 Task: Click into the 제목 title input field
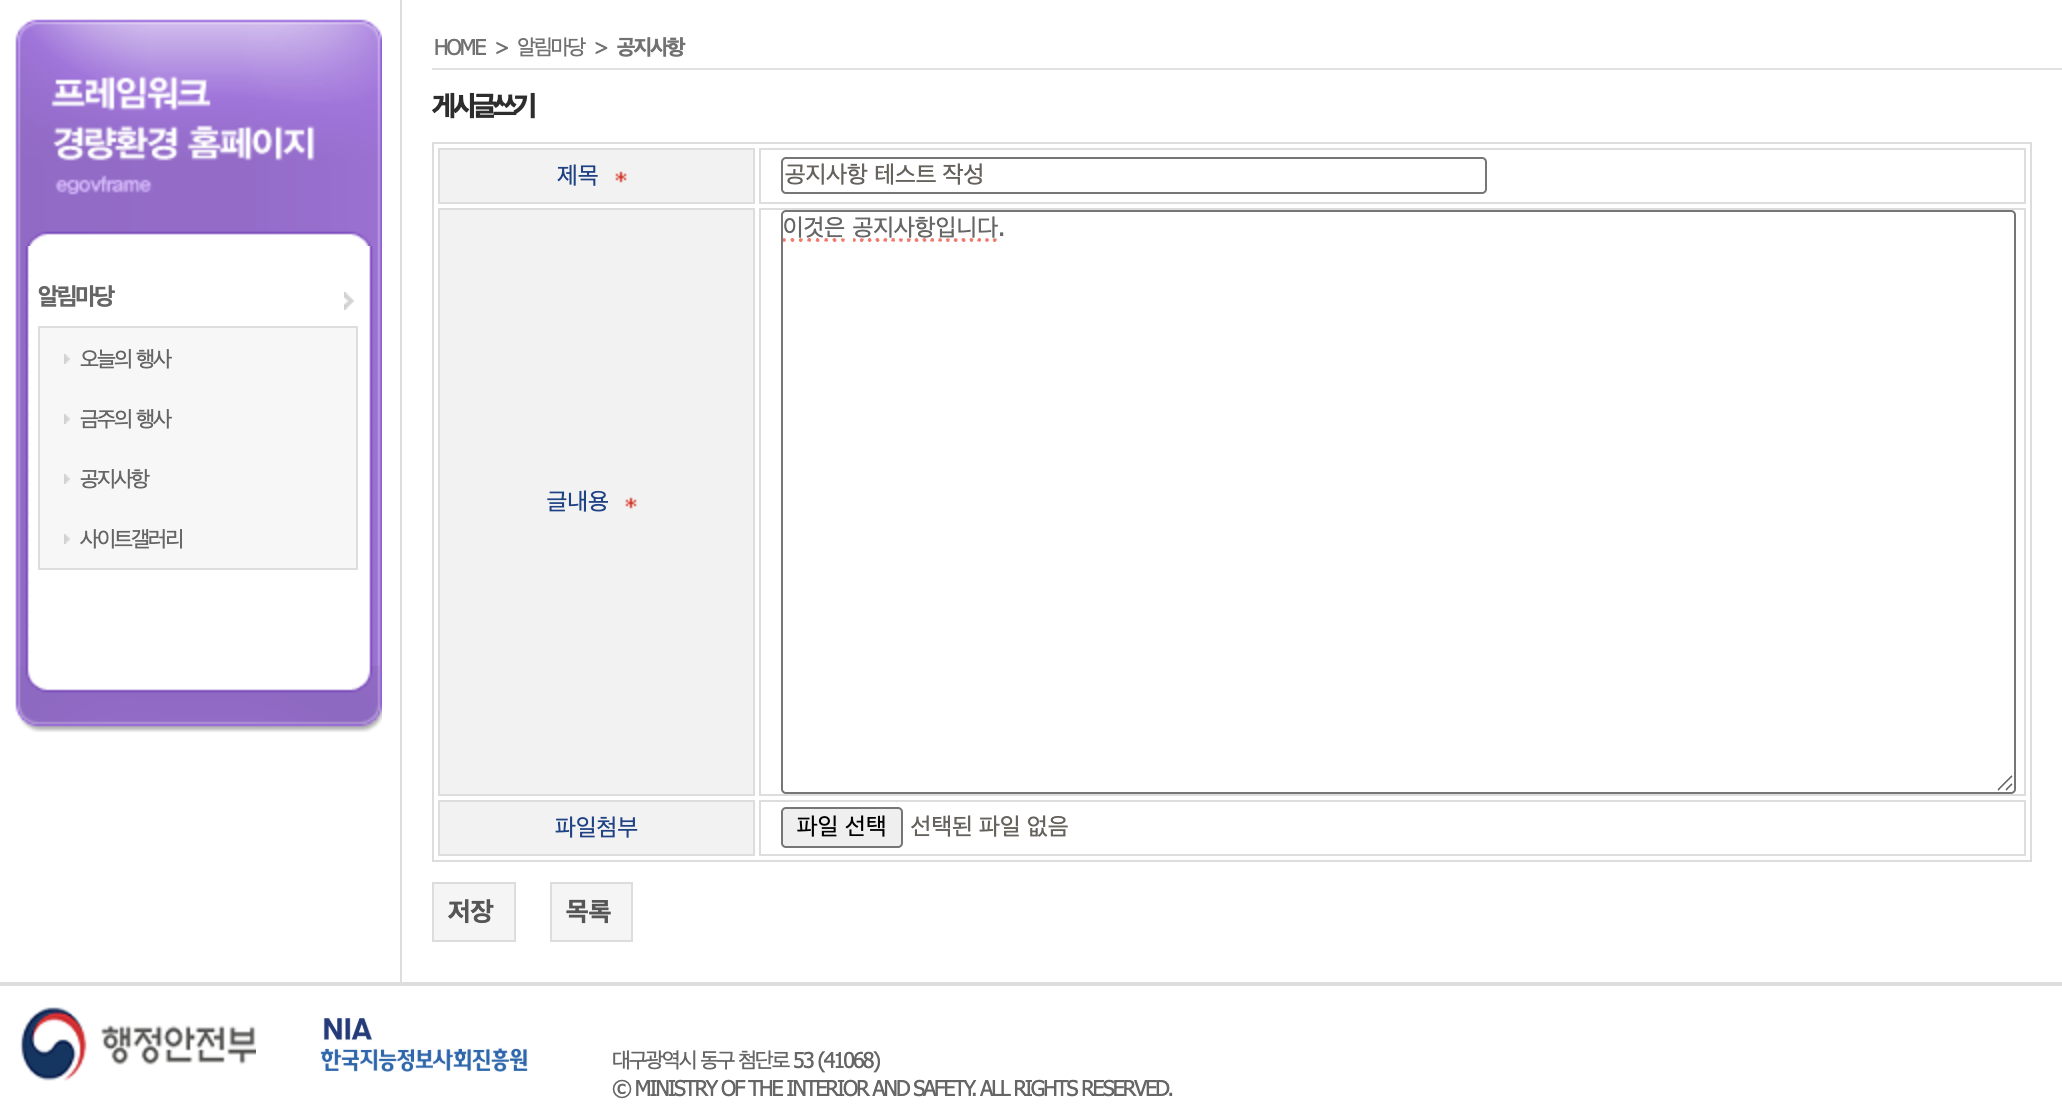[x=1133, y=176]
